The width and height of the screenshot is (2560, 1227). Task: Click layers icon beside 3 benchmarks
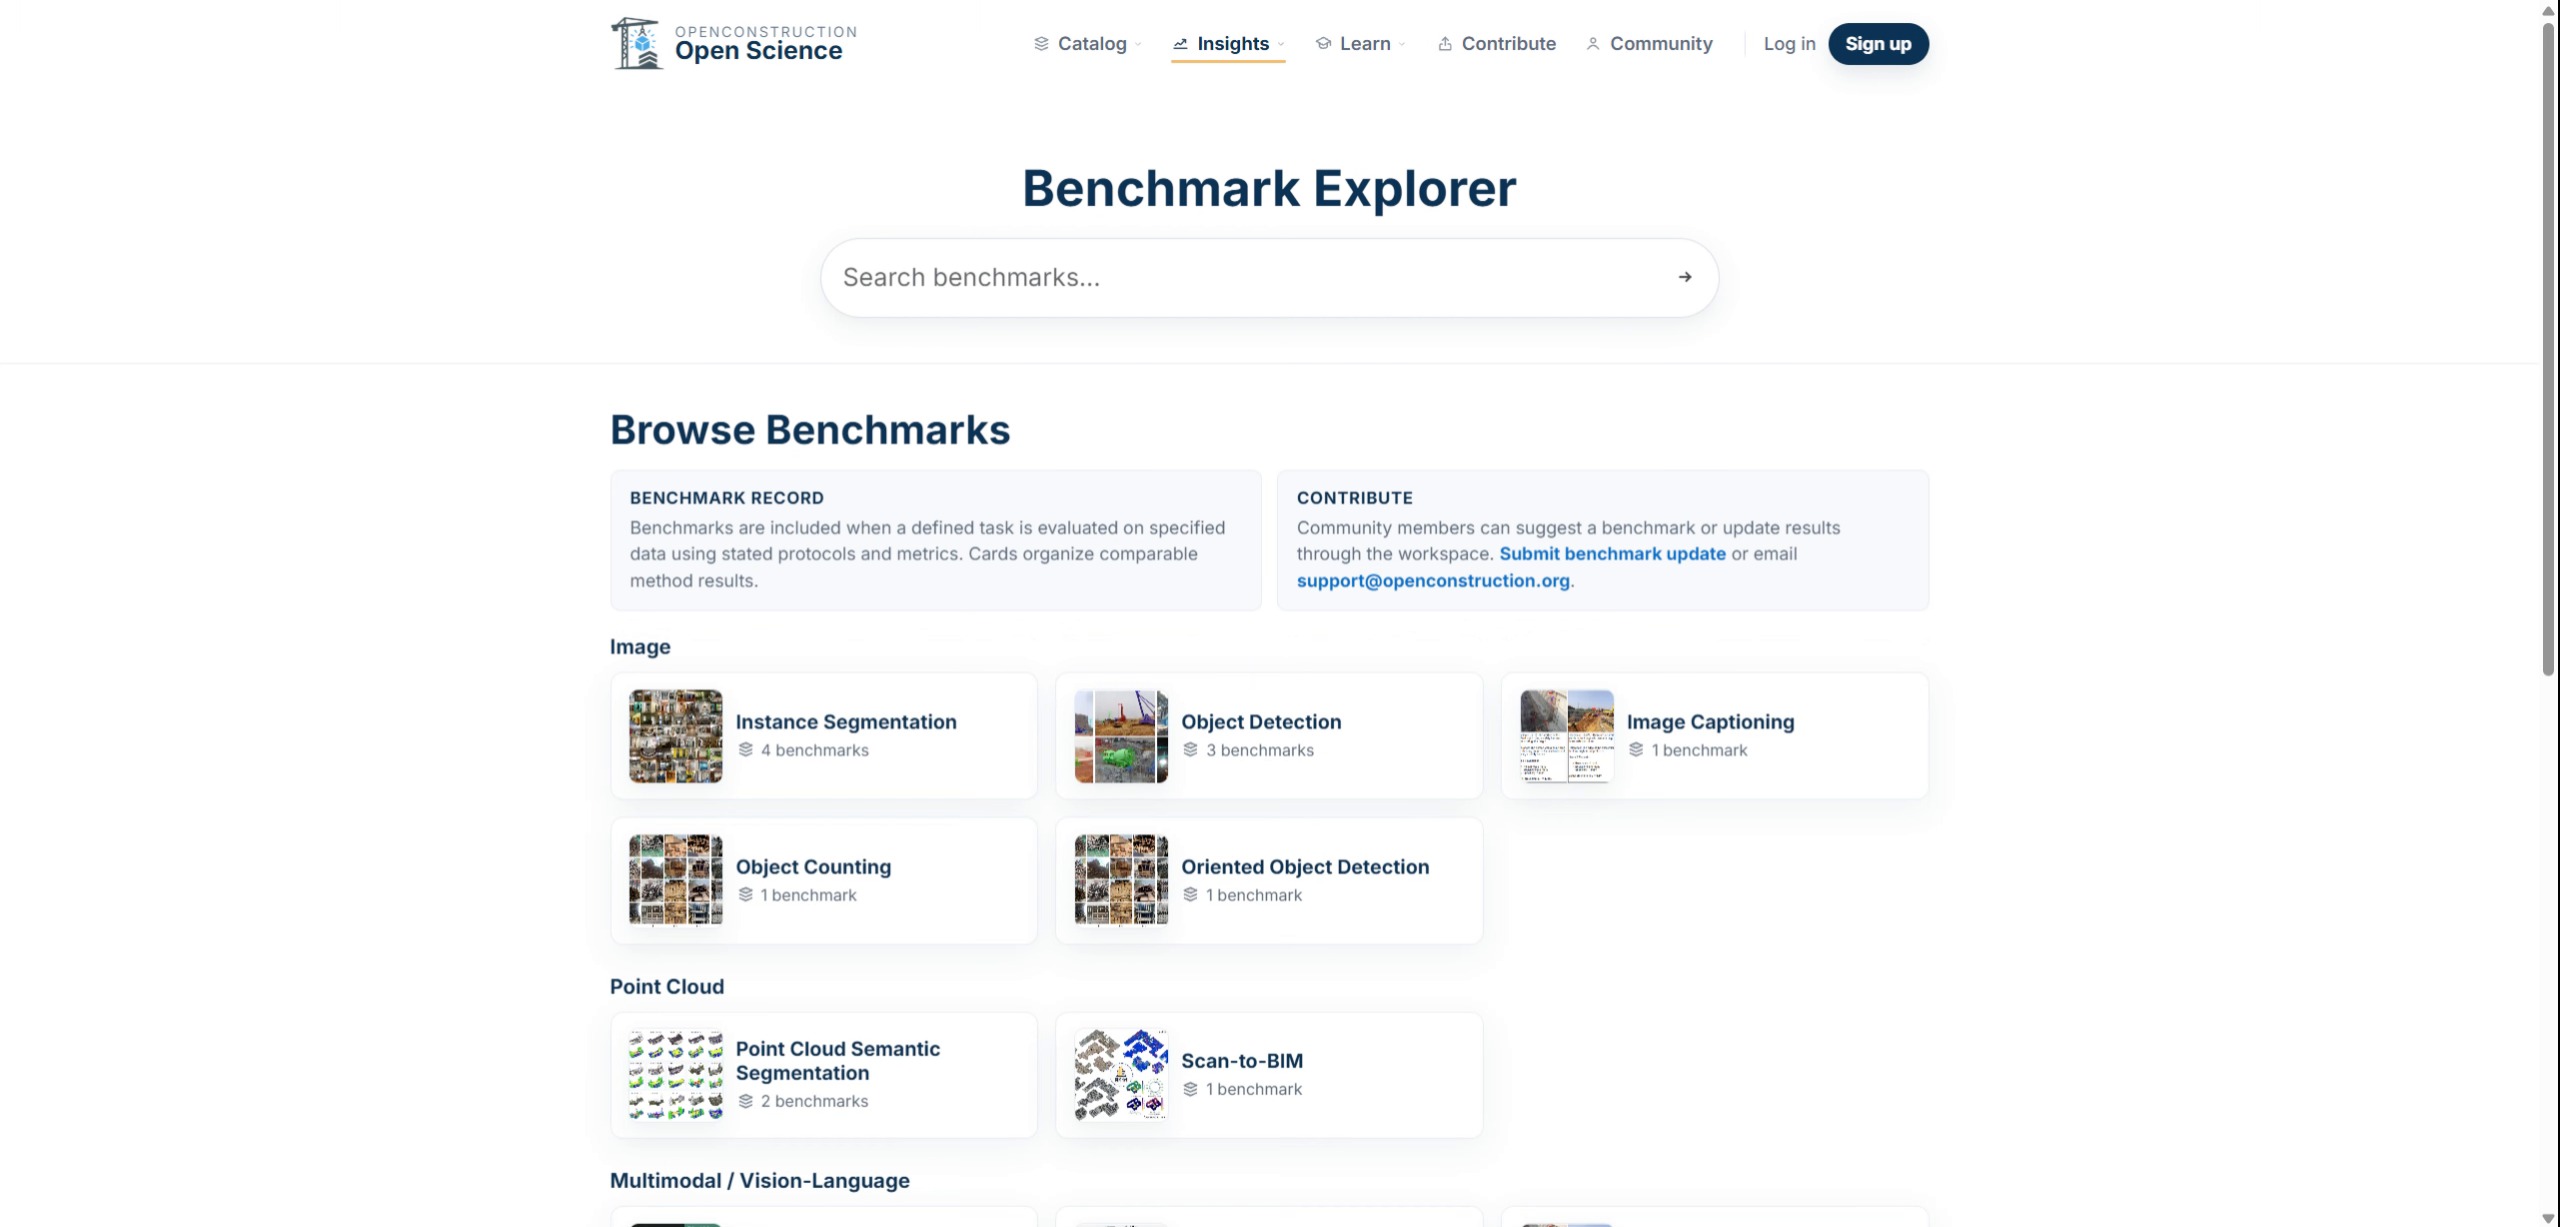pos(1190,750)
